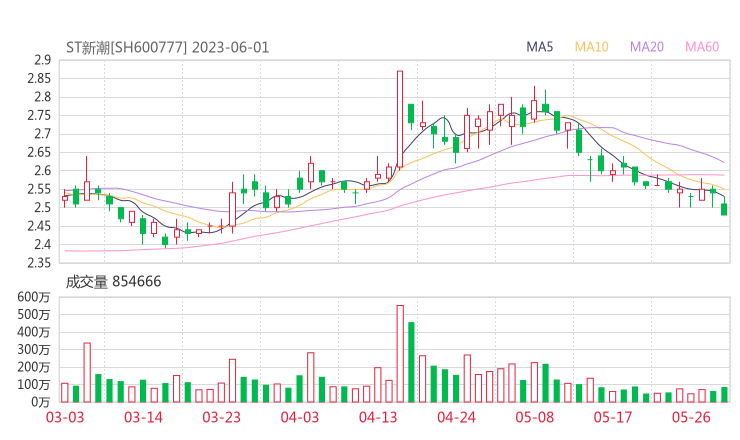Click the 04-13 date axis label

[378, 417]
